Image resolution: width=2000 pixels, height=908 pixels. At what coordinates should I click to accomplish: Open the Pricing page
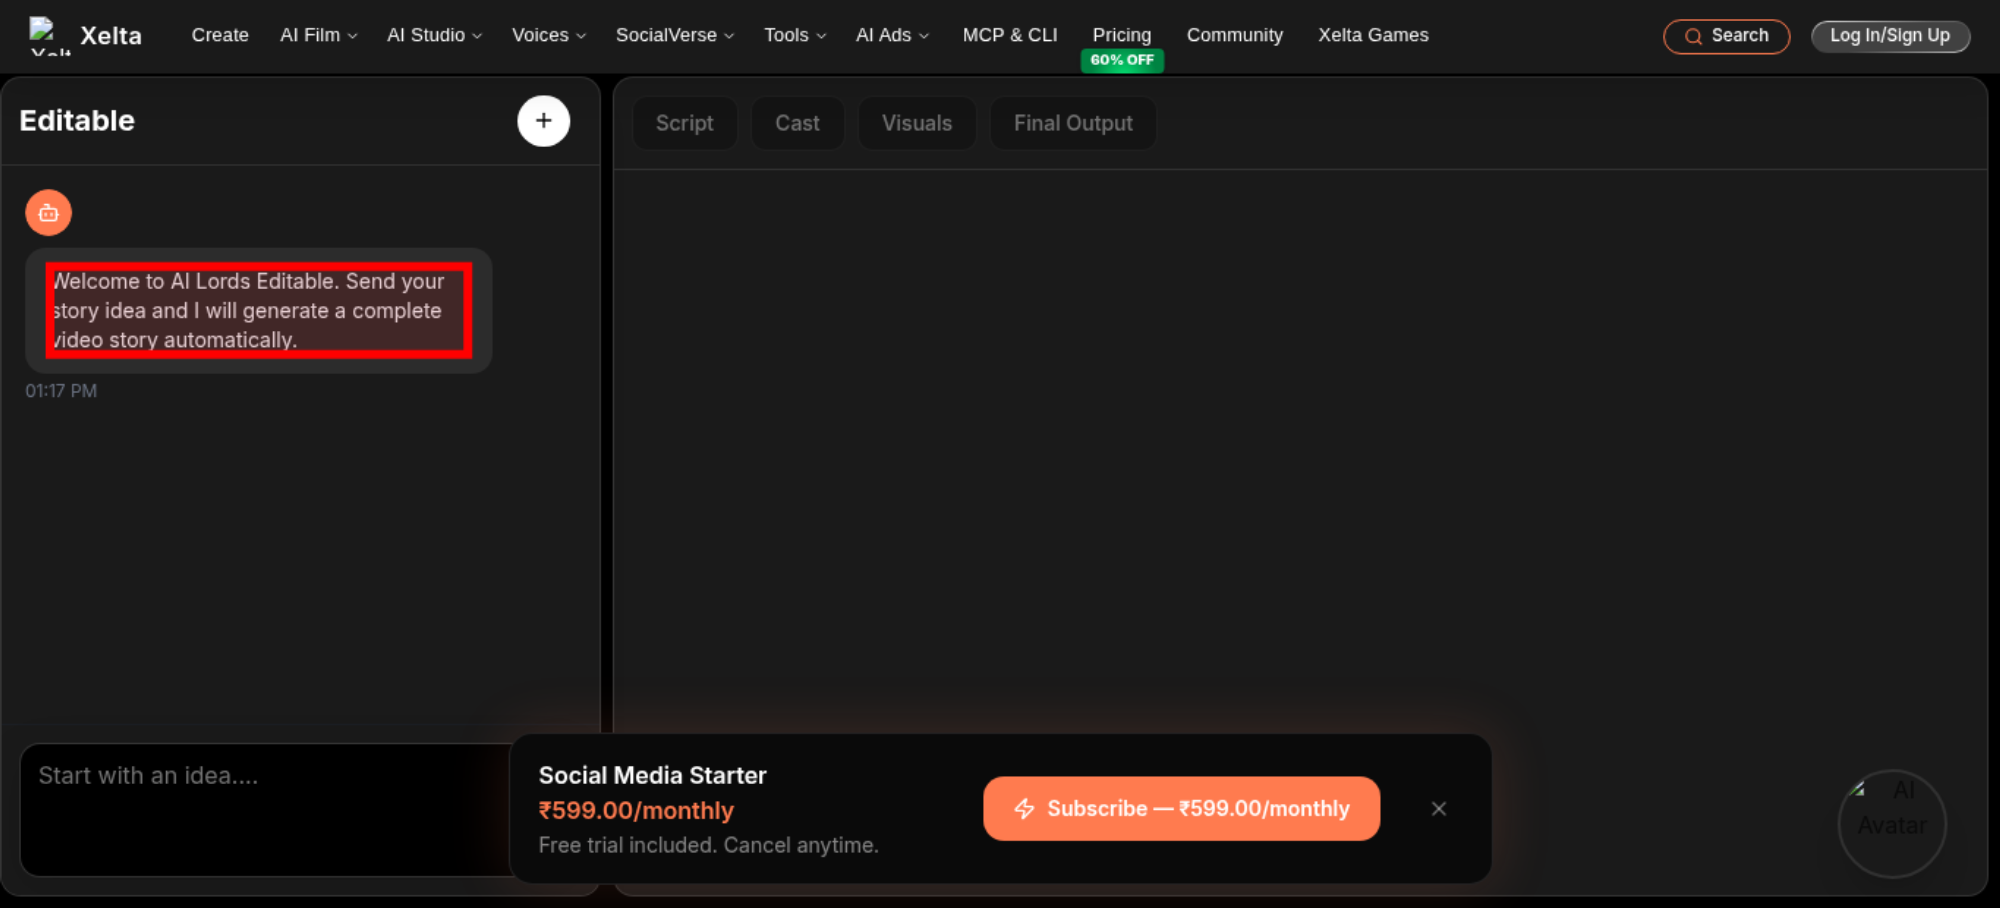[1122, 35]
